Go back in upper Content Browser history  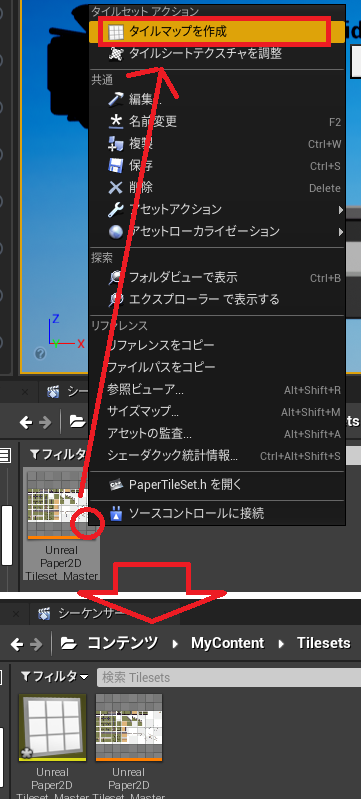click(x=25, y=422)
